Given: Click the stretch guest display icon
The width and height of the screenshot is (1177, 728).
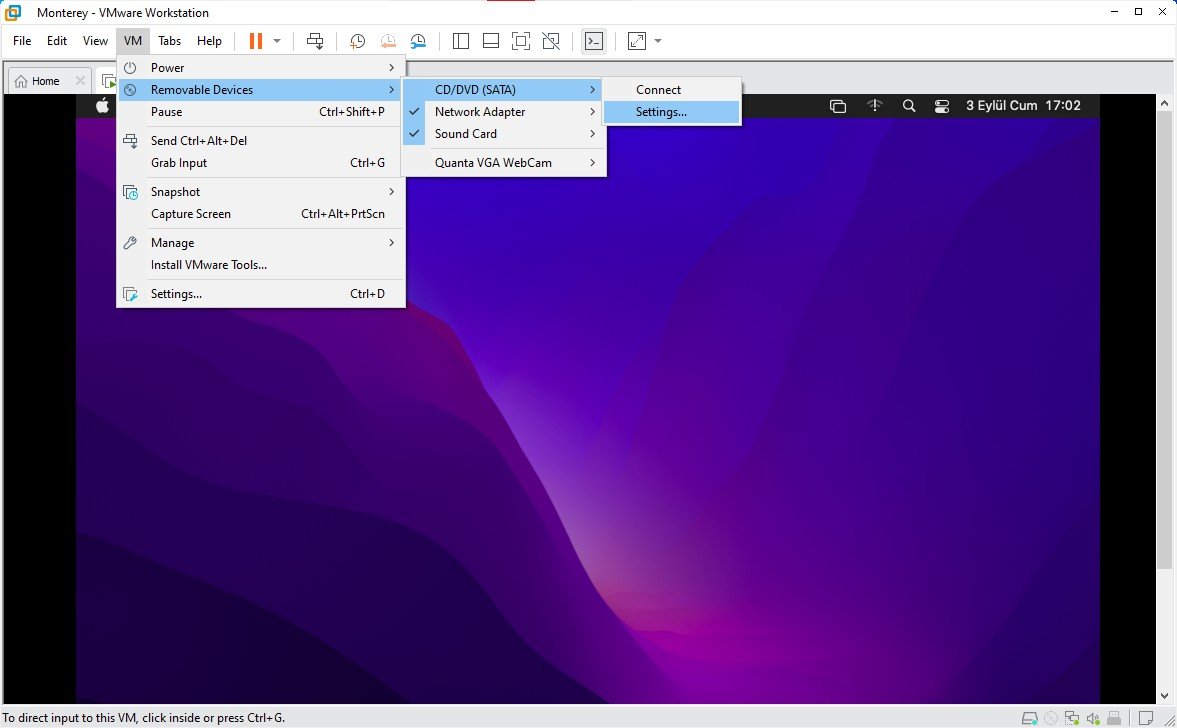Looking at the screenshot, I should click(x=637, y=41).
